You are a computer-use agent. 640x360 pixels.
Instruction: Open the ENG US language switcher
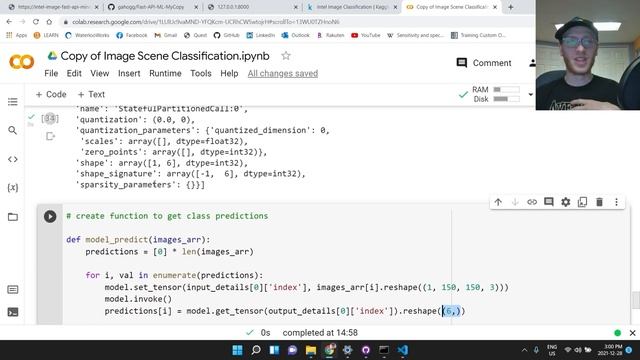tap(552, 350)
